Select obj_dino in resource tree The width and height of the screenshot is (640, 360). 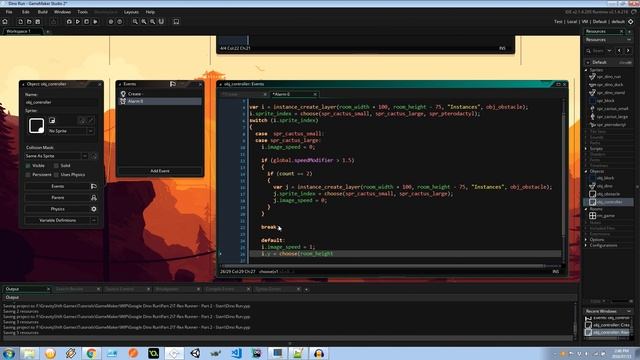click(604, 186)
